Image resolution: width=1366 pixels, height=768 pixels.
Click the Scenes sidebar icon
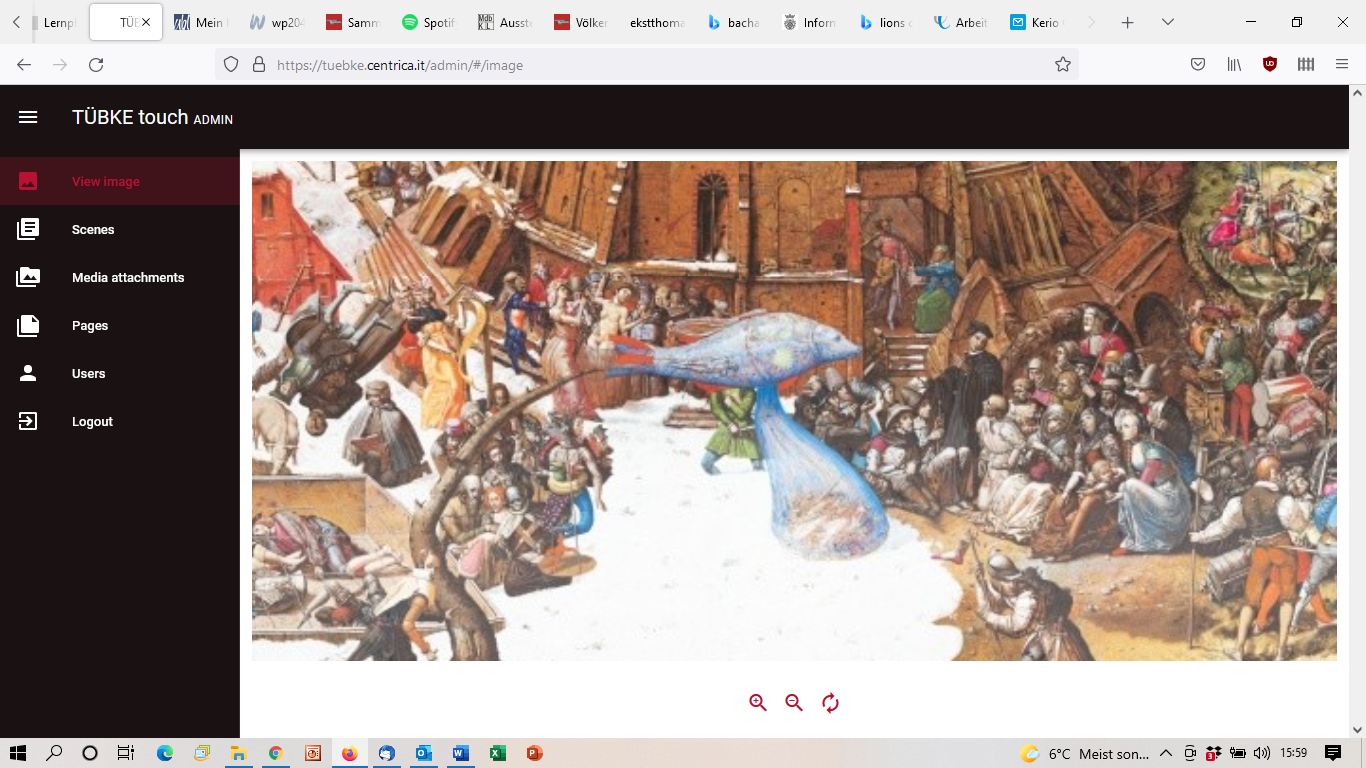tap(28, 229)
